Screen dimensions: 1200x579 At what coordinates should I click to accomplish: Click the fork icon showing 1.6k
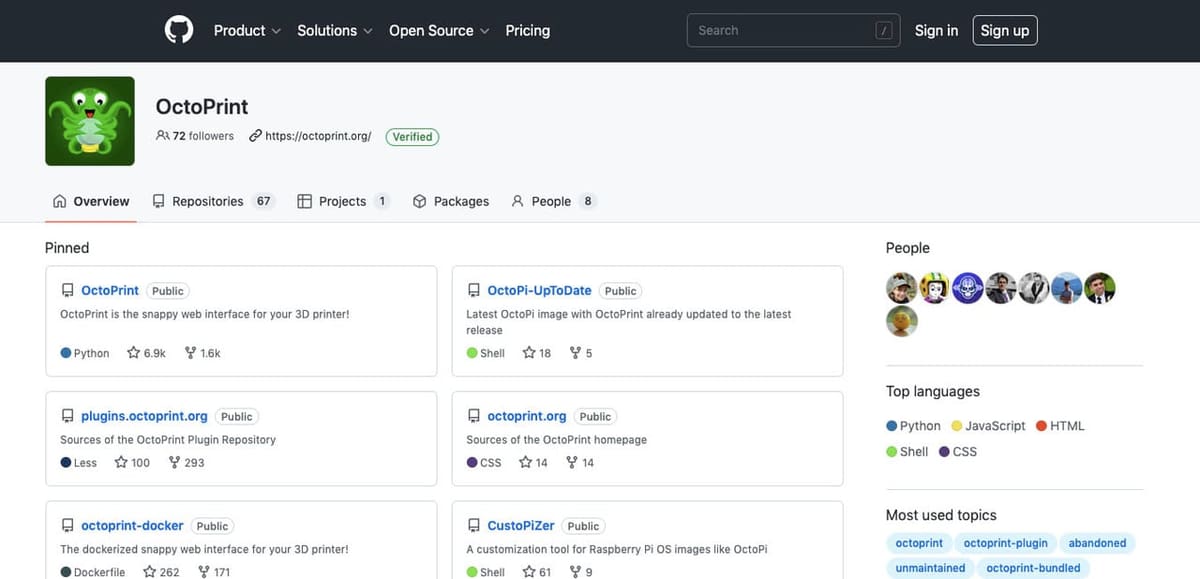pyautogui.click(x=190, y=353)
